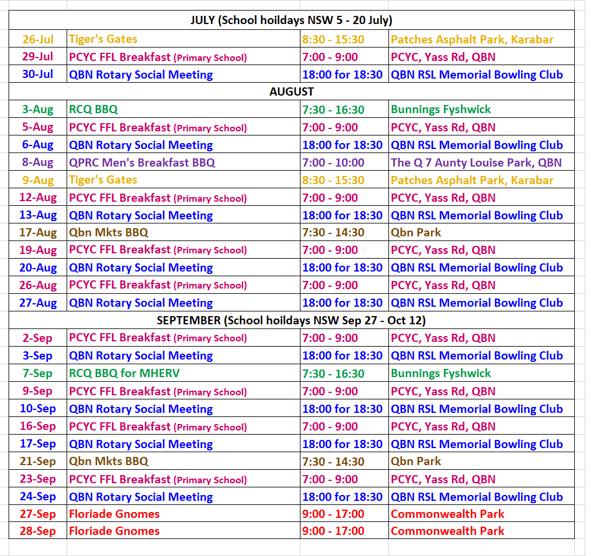Click Bunnings Fyshwick cell in 7-Sep row

click(481, 373)
